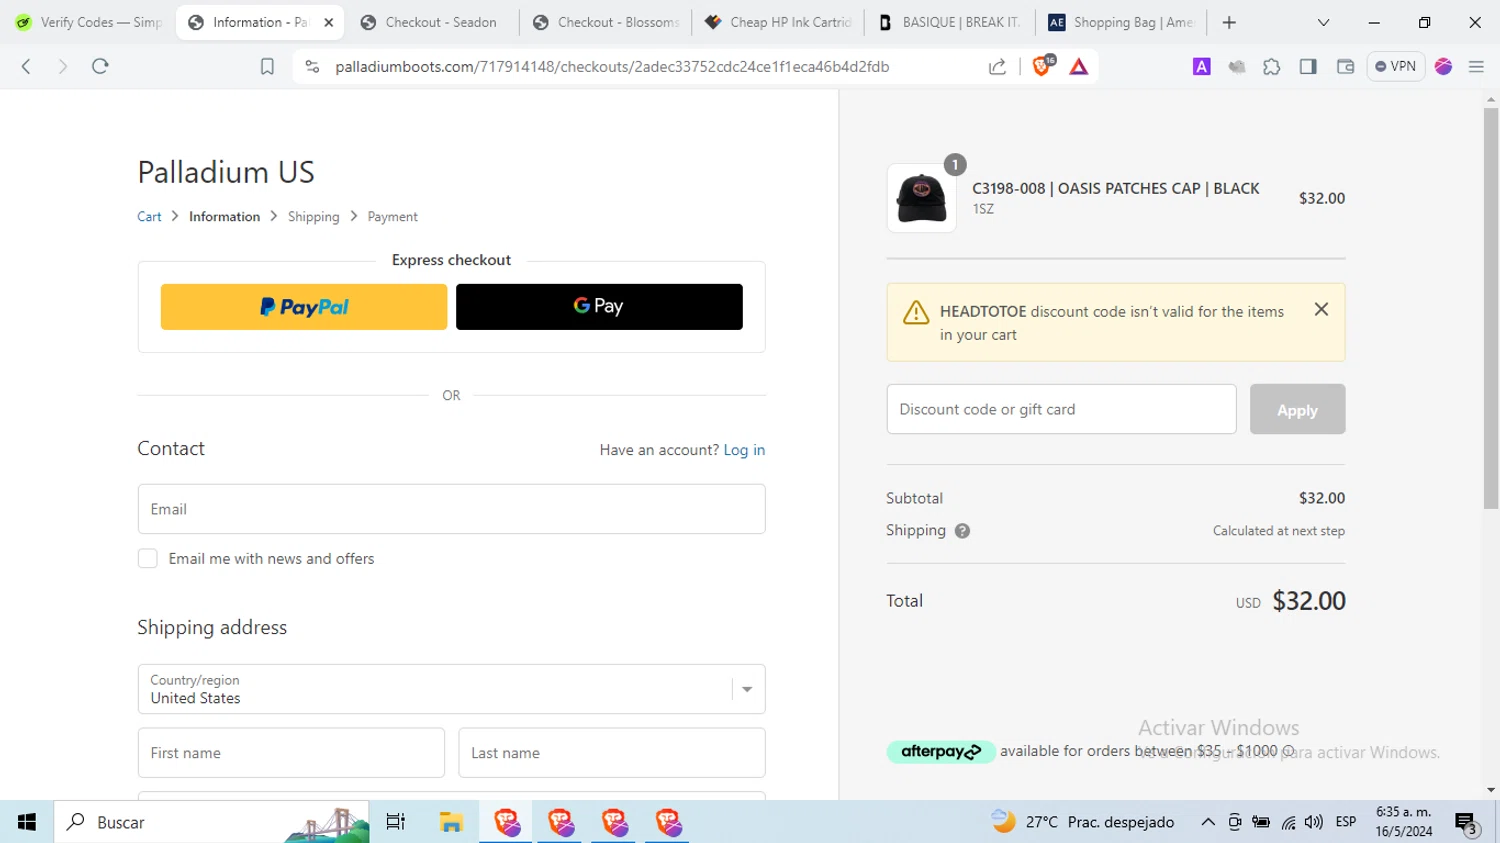Focus the Email input field
The height and width of the screenshot is (843, 1500).
[x=451, y=509]
